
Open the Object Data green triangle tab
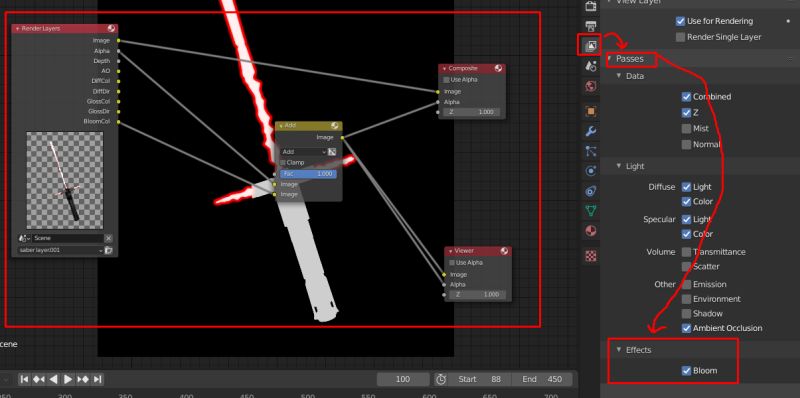click(590, 211)
